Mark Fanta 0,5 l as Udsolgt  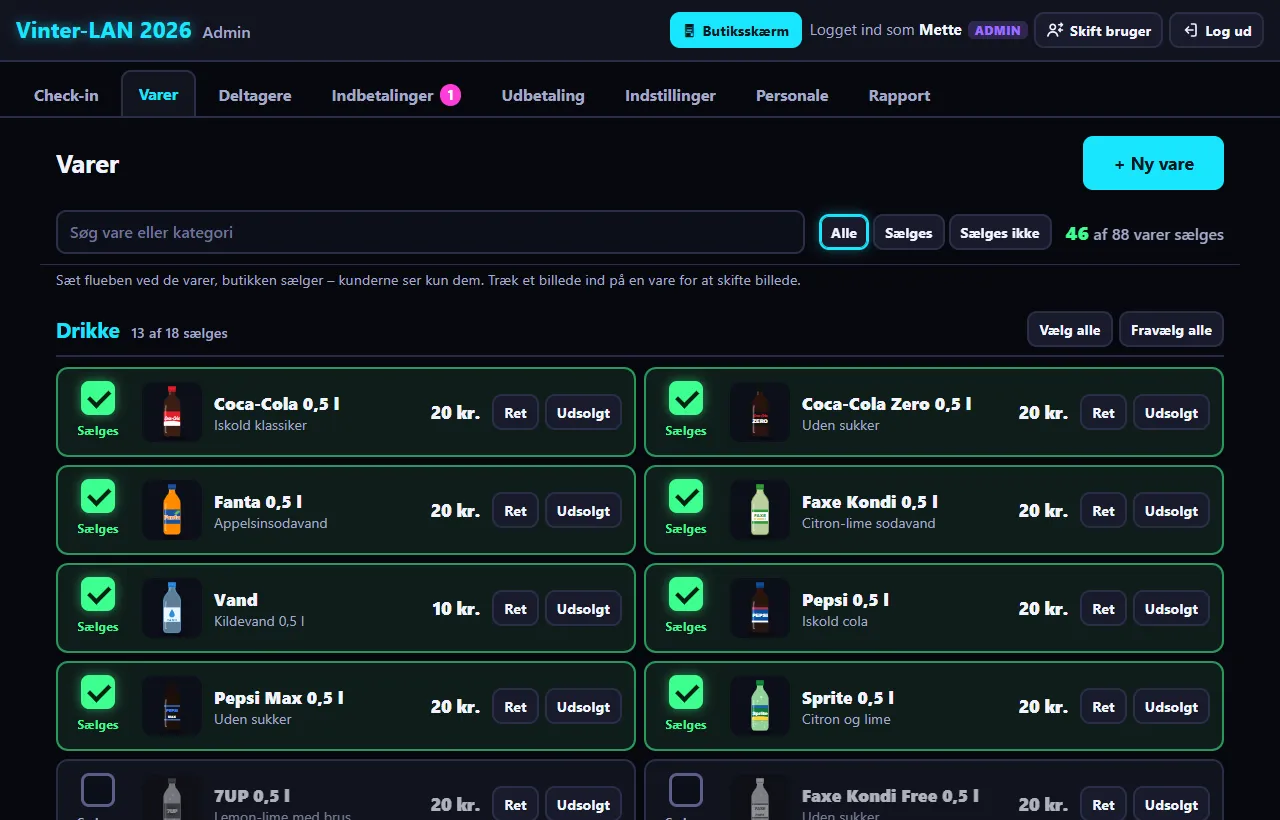[x=583, y=510]
